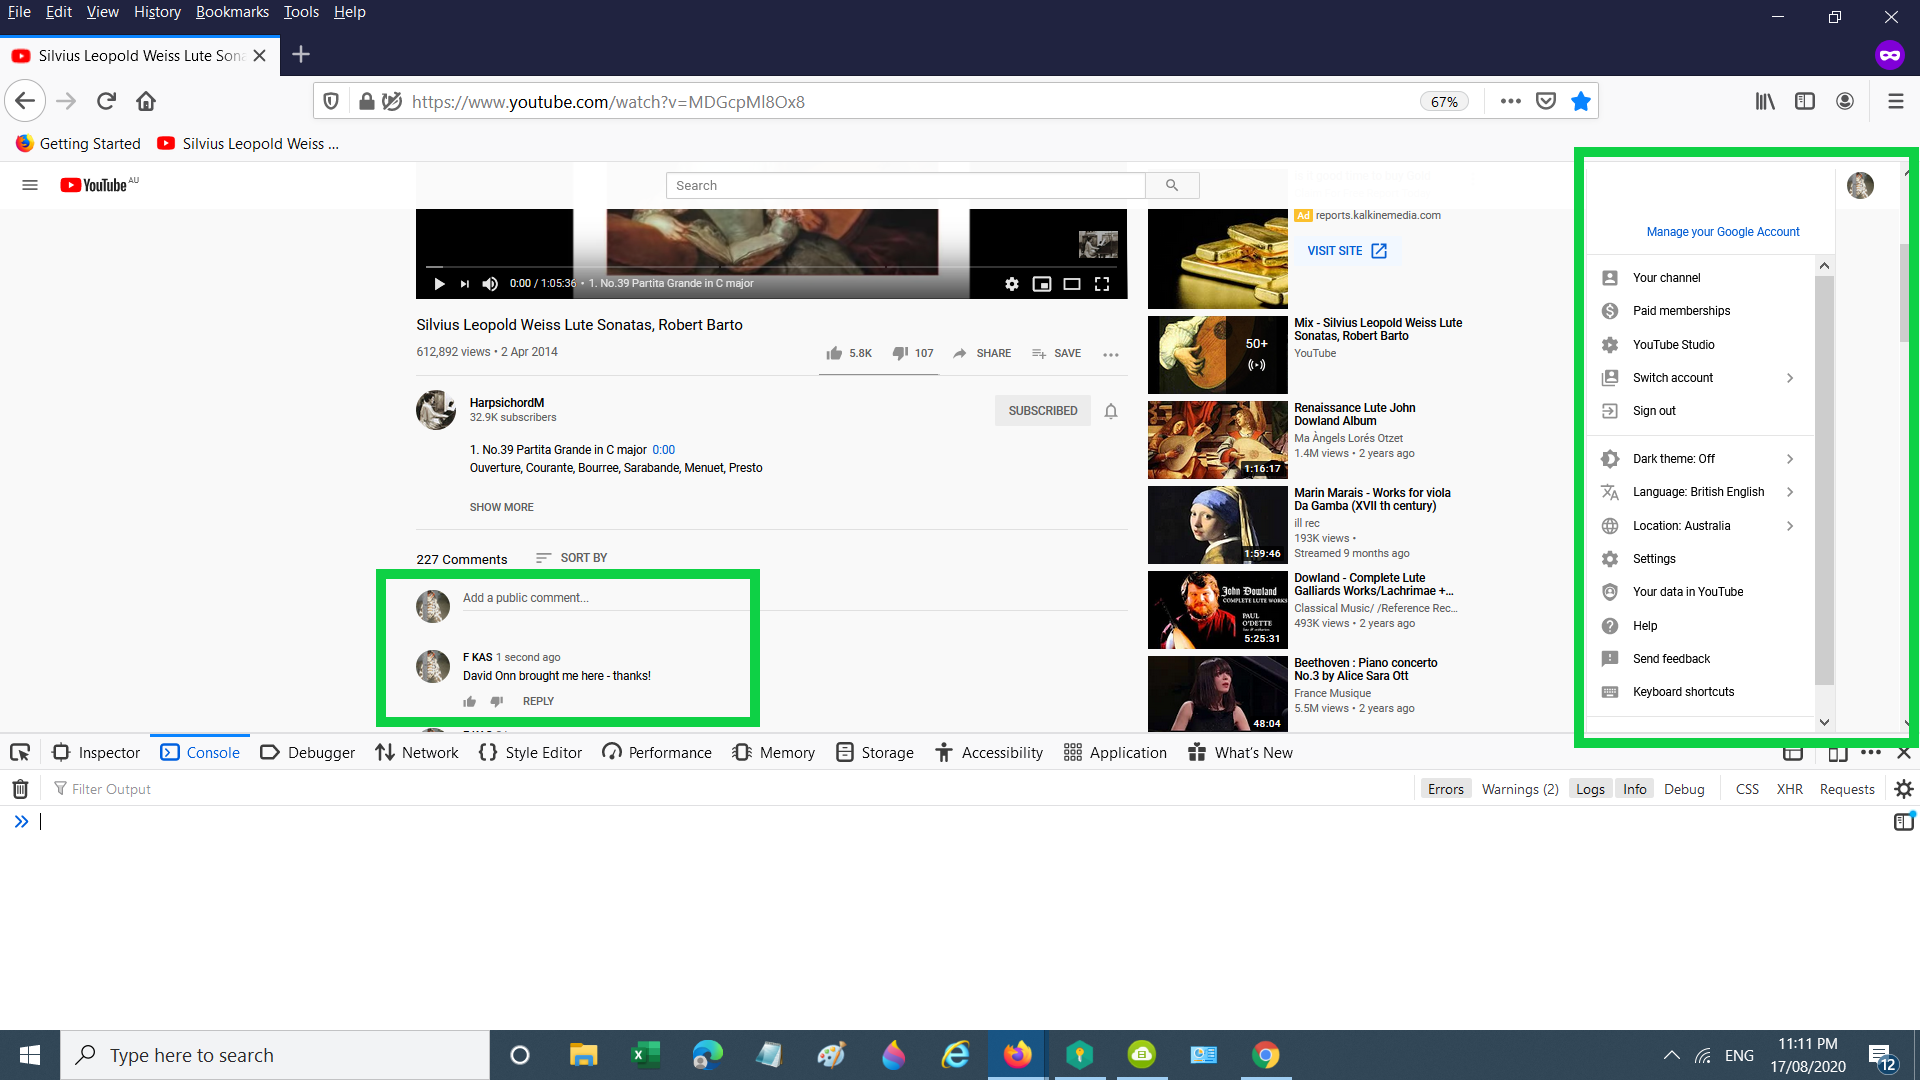Enter full screen video icon
This screenshot has height=1080, width=1920.
click(1102, 284)
